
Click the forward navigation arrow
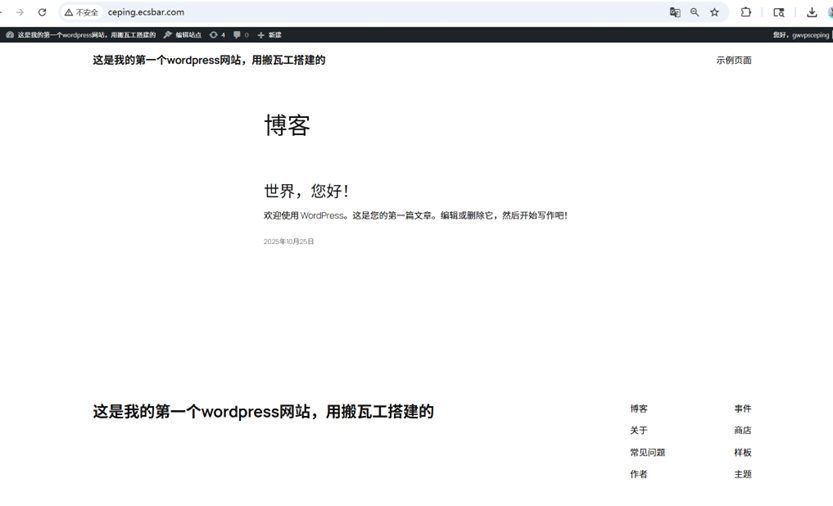point(19,12)
